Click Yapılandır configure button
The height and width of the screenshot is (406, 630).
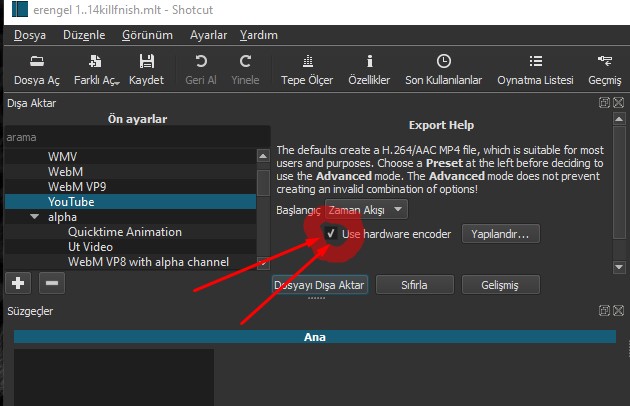point(501,234)
